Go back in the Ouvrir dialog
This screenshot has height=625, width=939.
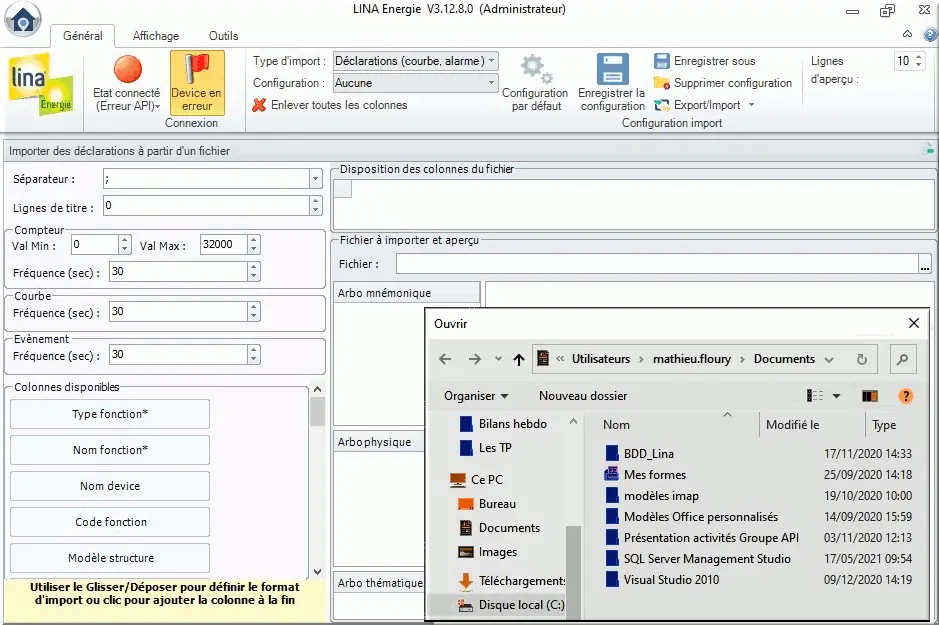[445, 359]
